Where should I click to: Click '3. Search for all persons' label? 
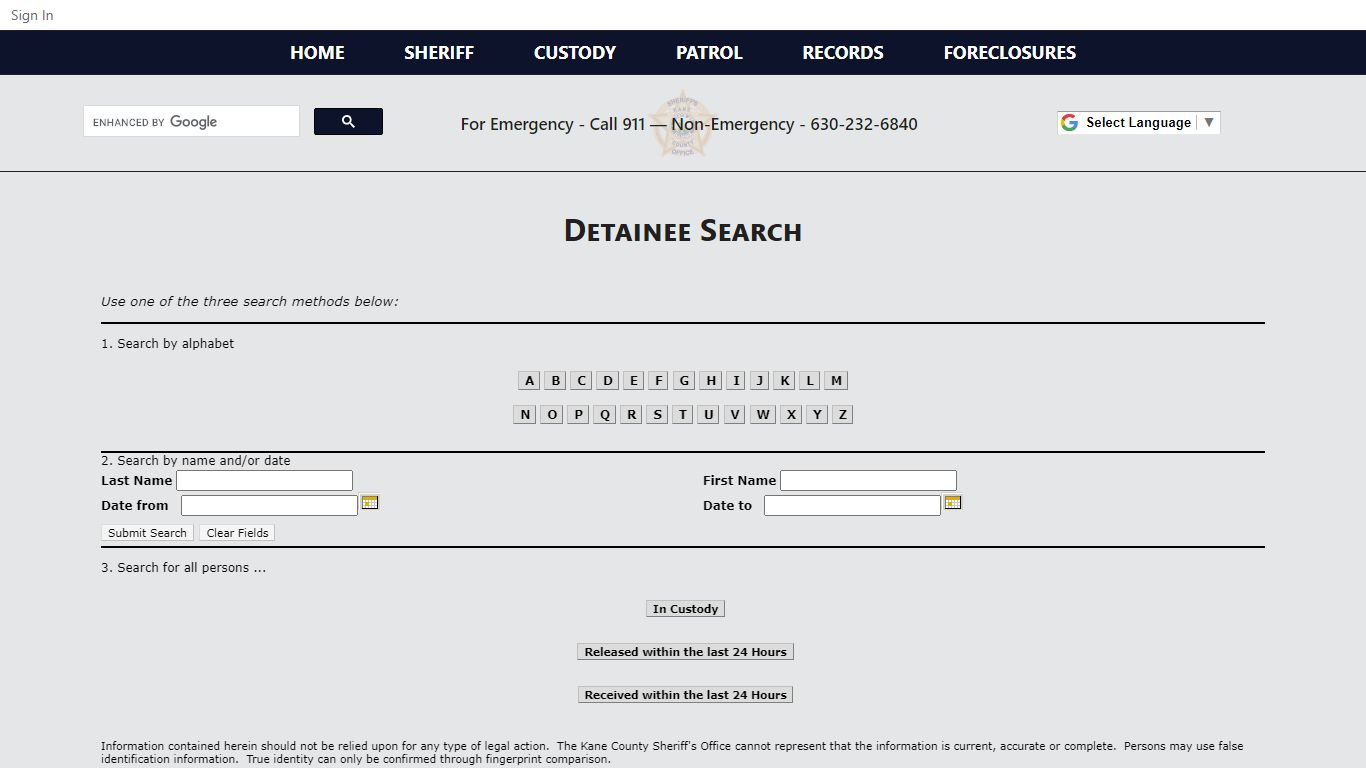[183, 568]
